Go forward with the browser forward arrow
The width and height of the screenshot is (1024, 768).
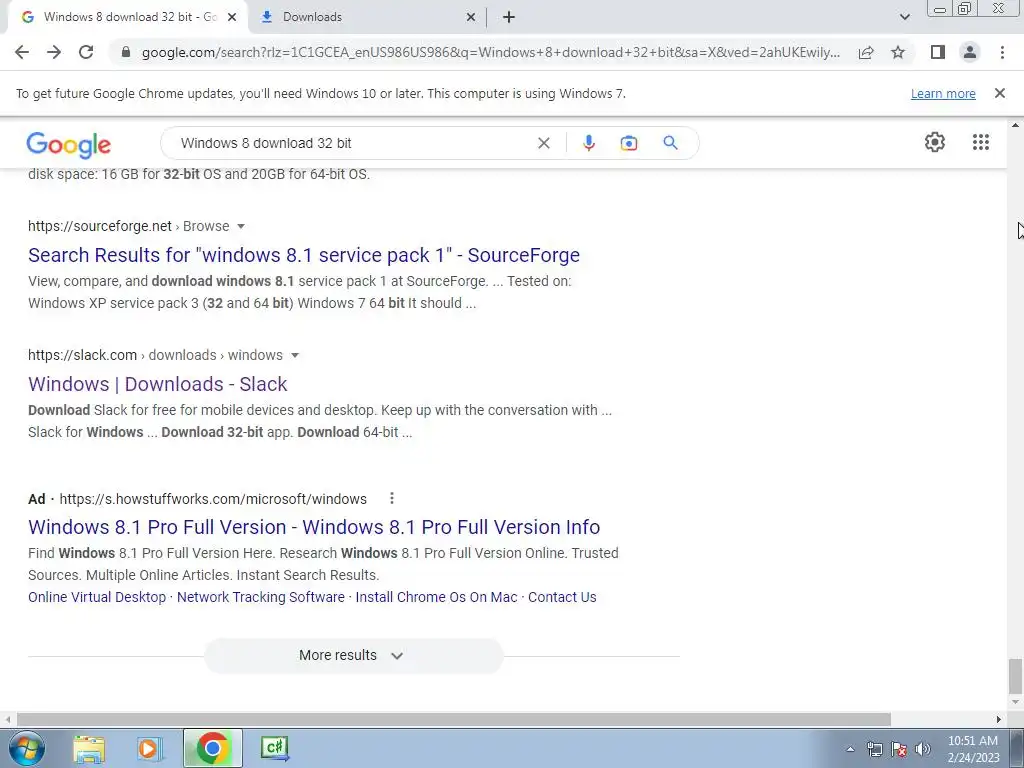coord(54,52)
